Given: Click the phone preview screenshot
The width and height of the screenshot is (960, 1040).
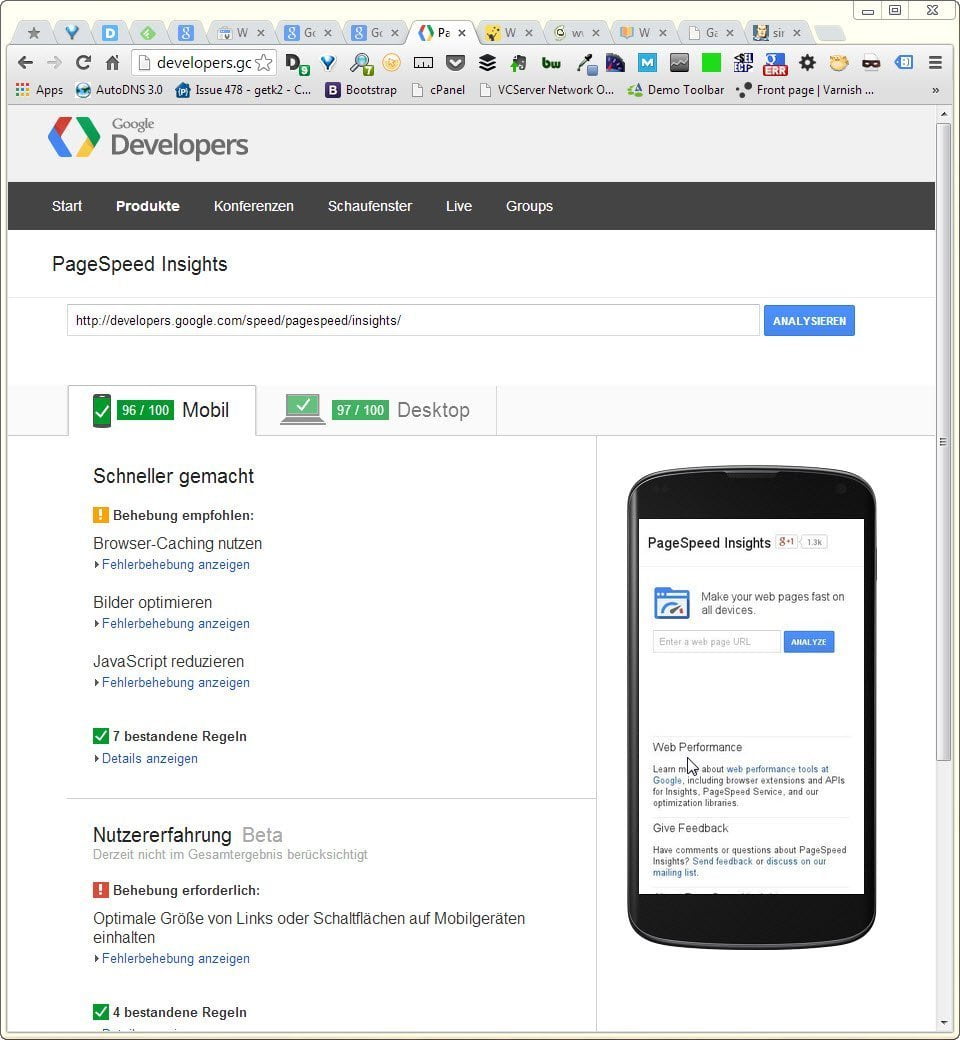Looking at the screenshot, I should tap(751, 706).
